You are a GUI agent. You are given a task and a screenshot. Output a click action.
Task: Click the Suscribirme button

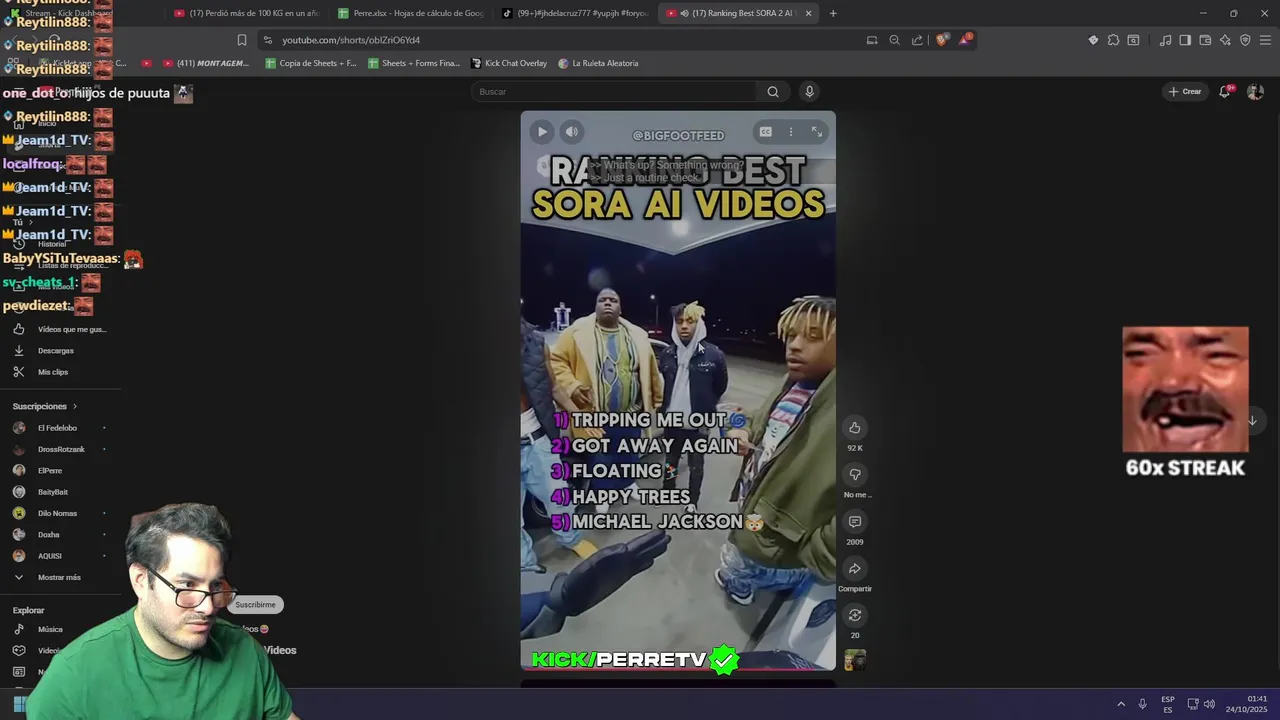tap(255, 605)
